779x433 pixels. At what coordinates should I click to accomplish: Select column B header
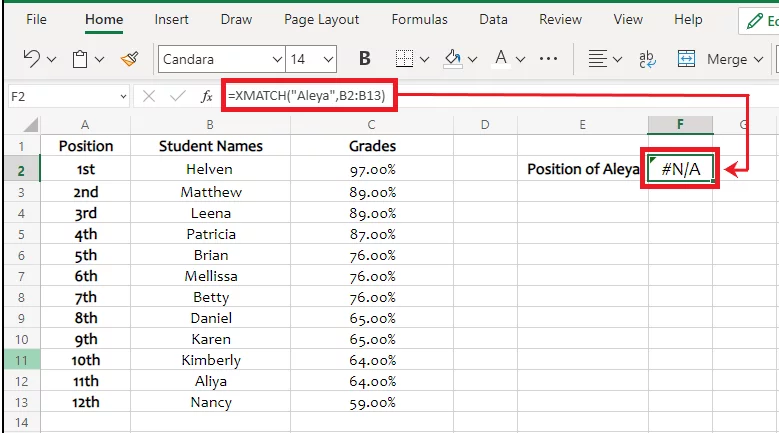(210, 125)
